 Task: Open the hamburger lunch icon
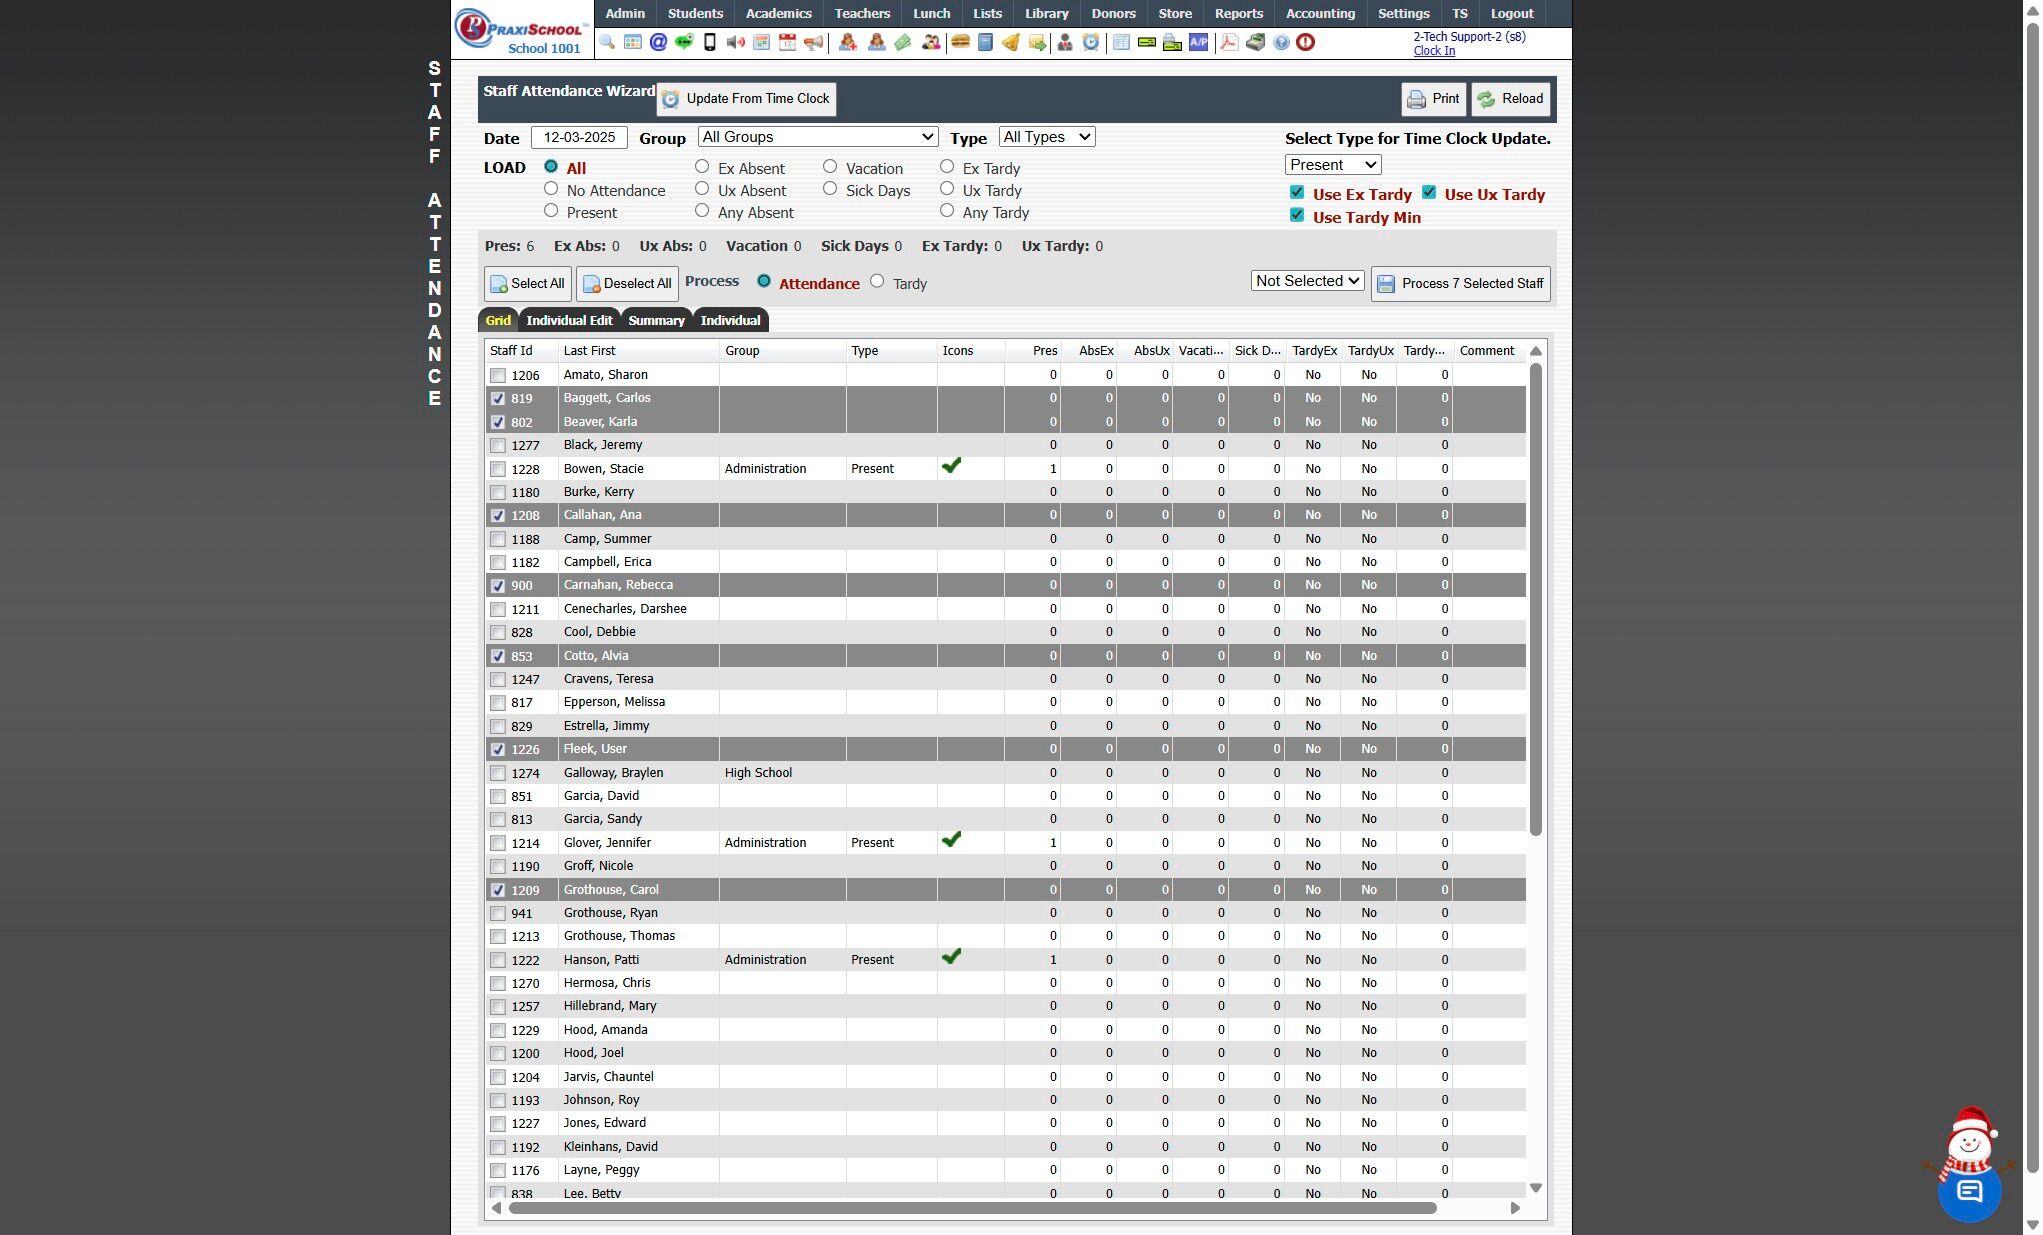[960, 42]
